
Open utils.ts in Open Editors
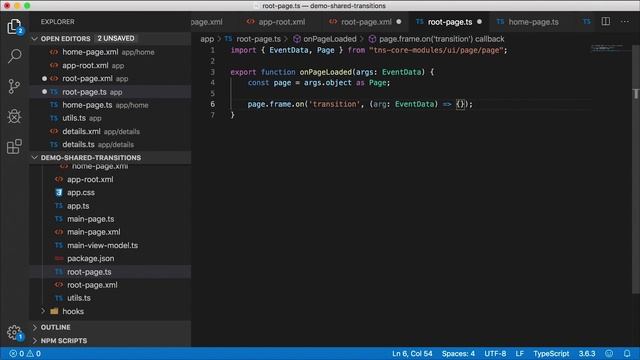(x=110, y=118)
